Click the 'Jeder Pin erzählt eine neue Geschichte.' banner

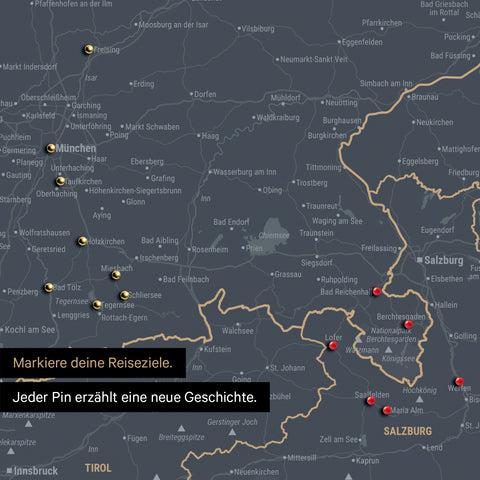click(x=135, y=397)
